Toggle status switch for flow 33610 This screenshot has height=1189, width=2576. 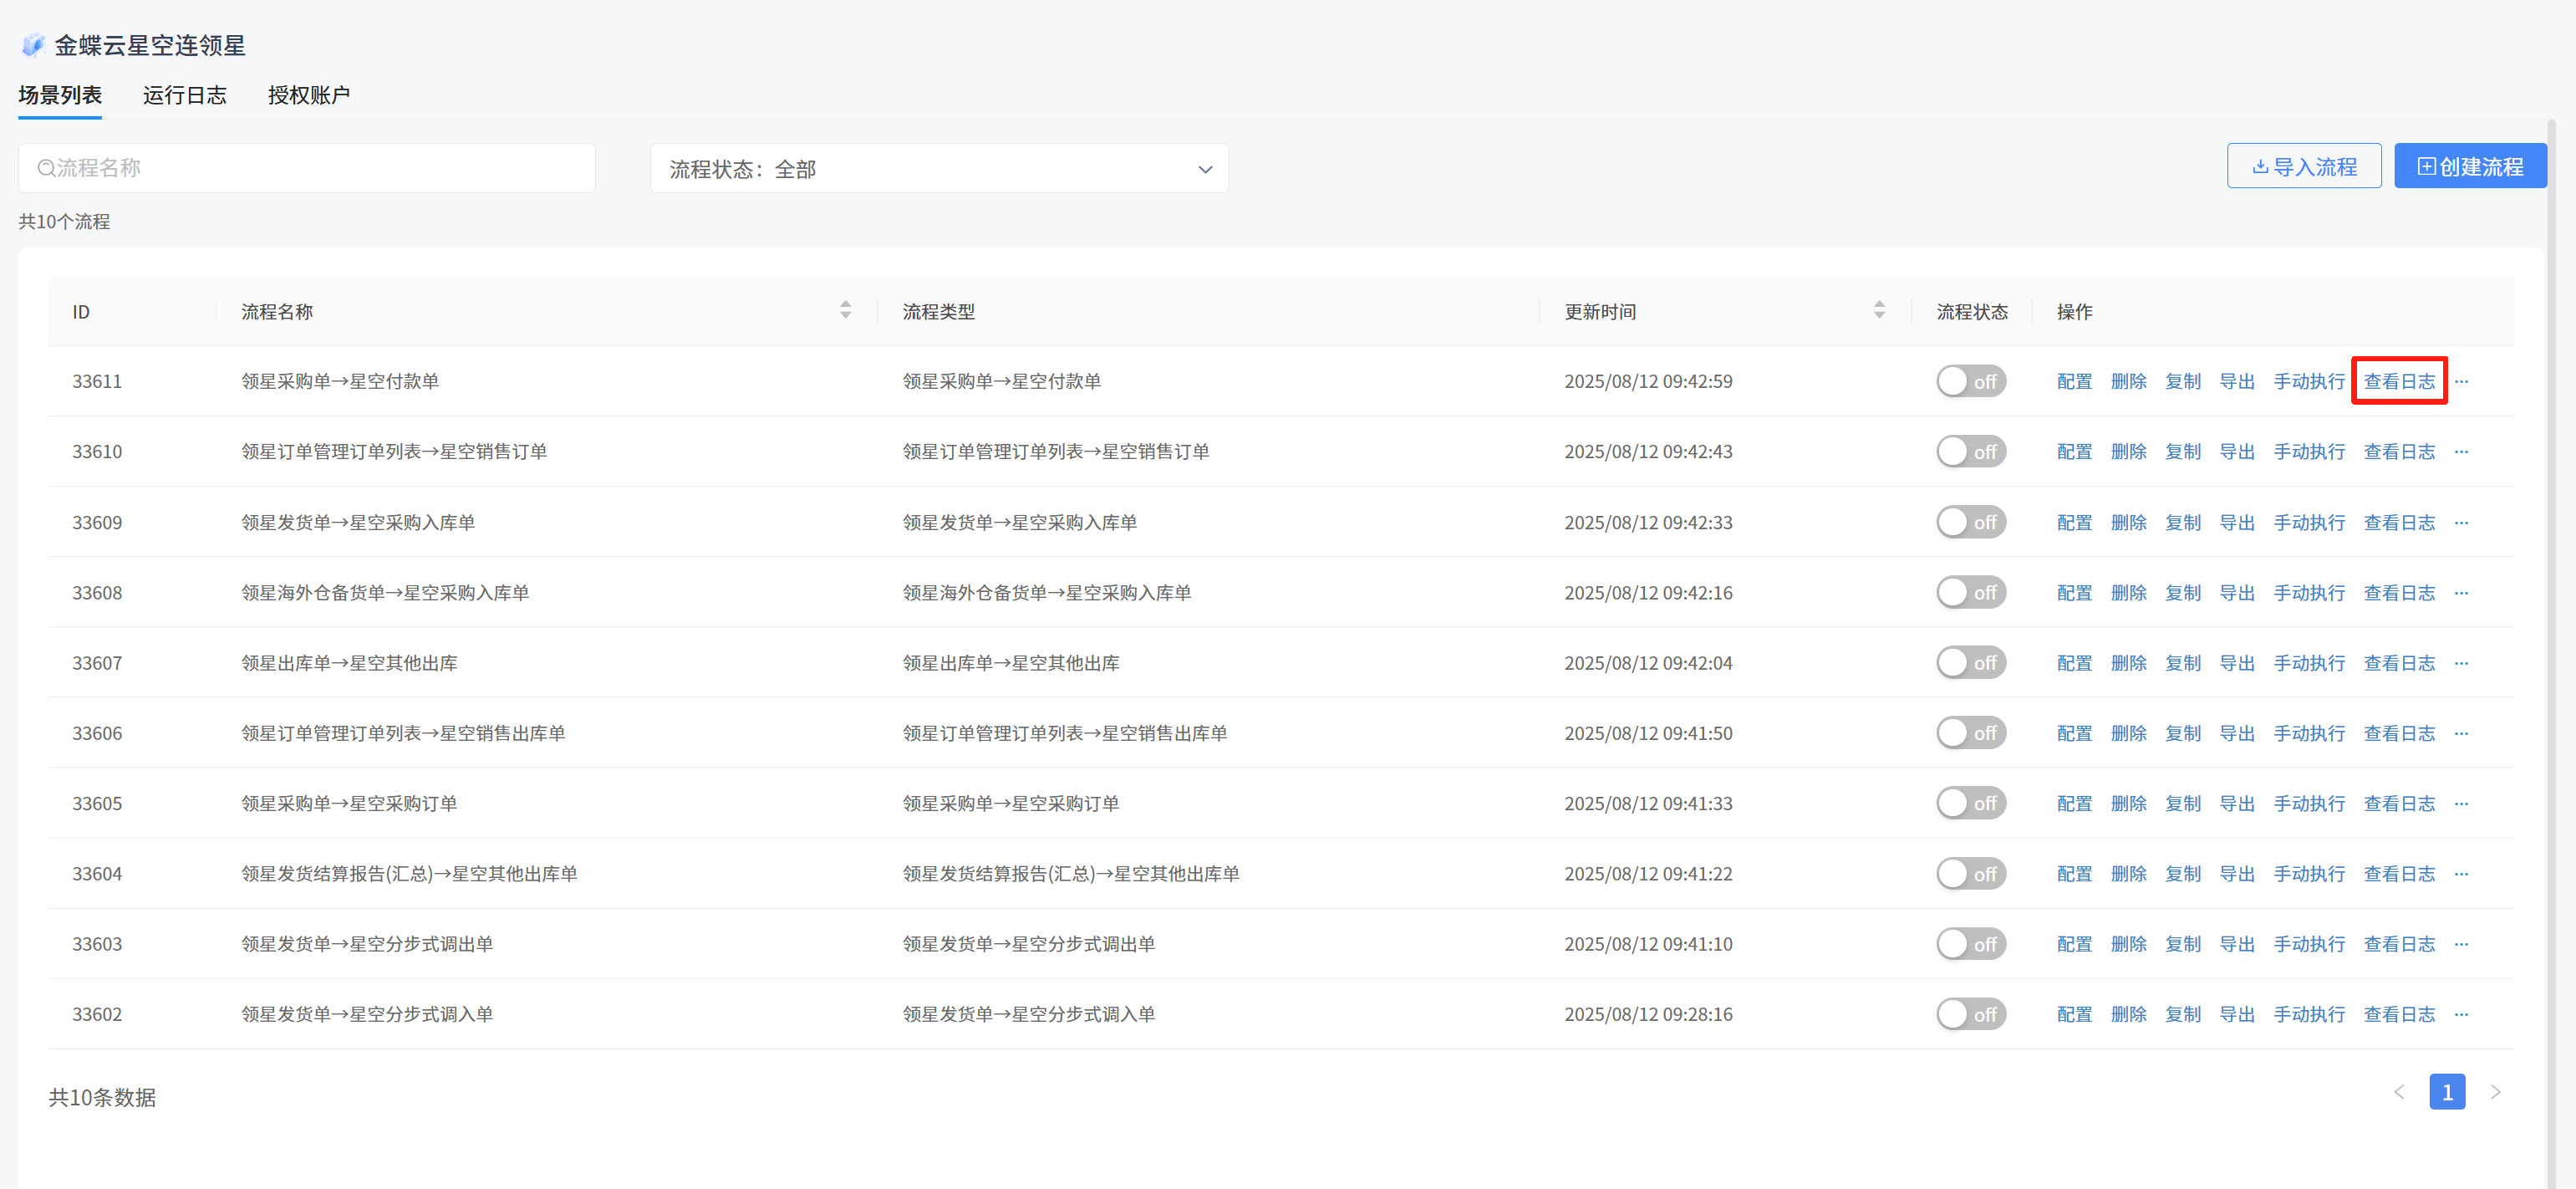pos(1971,452)
